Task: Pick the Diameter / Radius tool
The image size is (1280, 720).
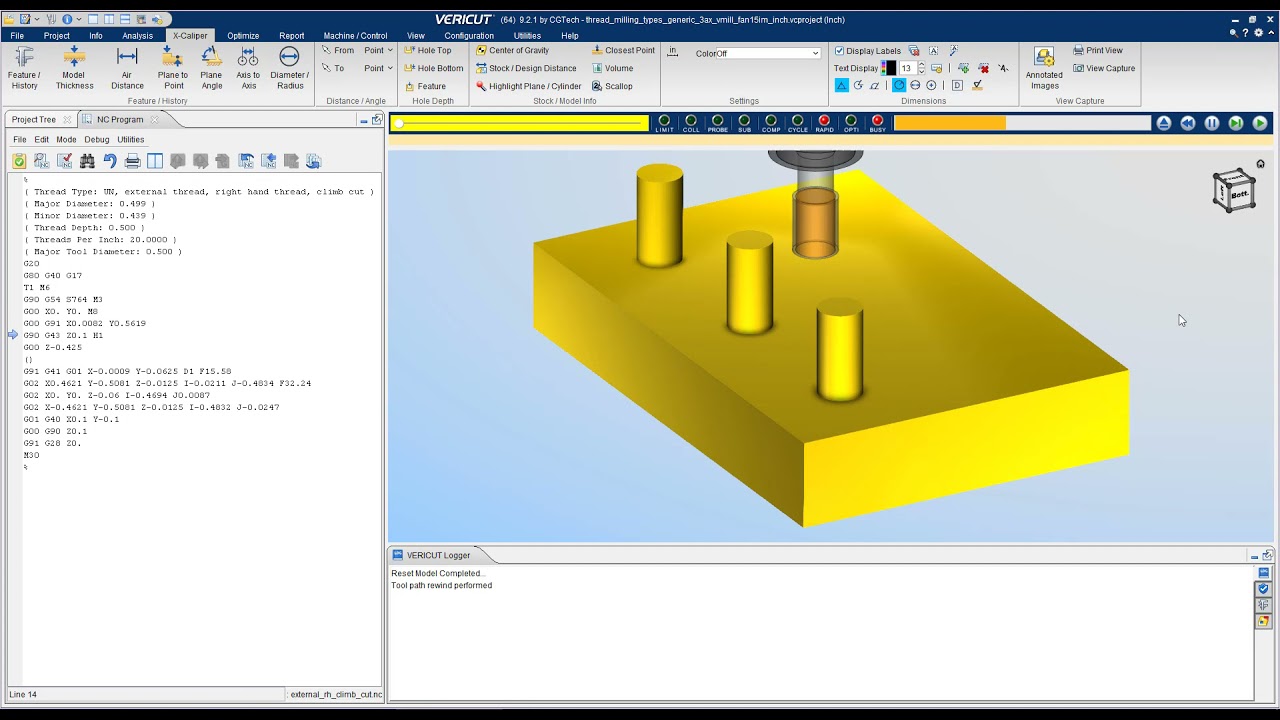Action: 290,68
